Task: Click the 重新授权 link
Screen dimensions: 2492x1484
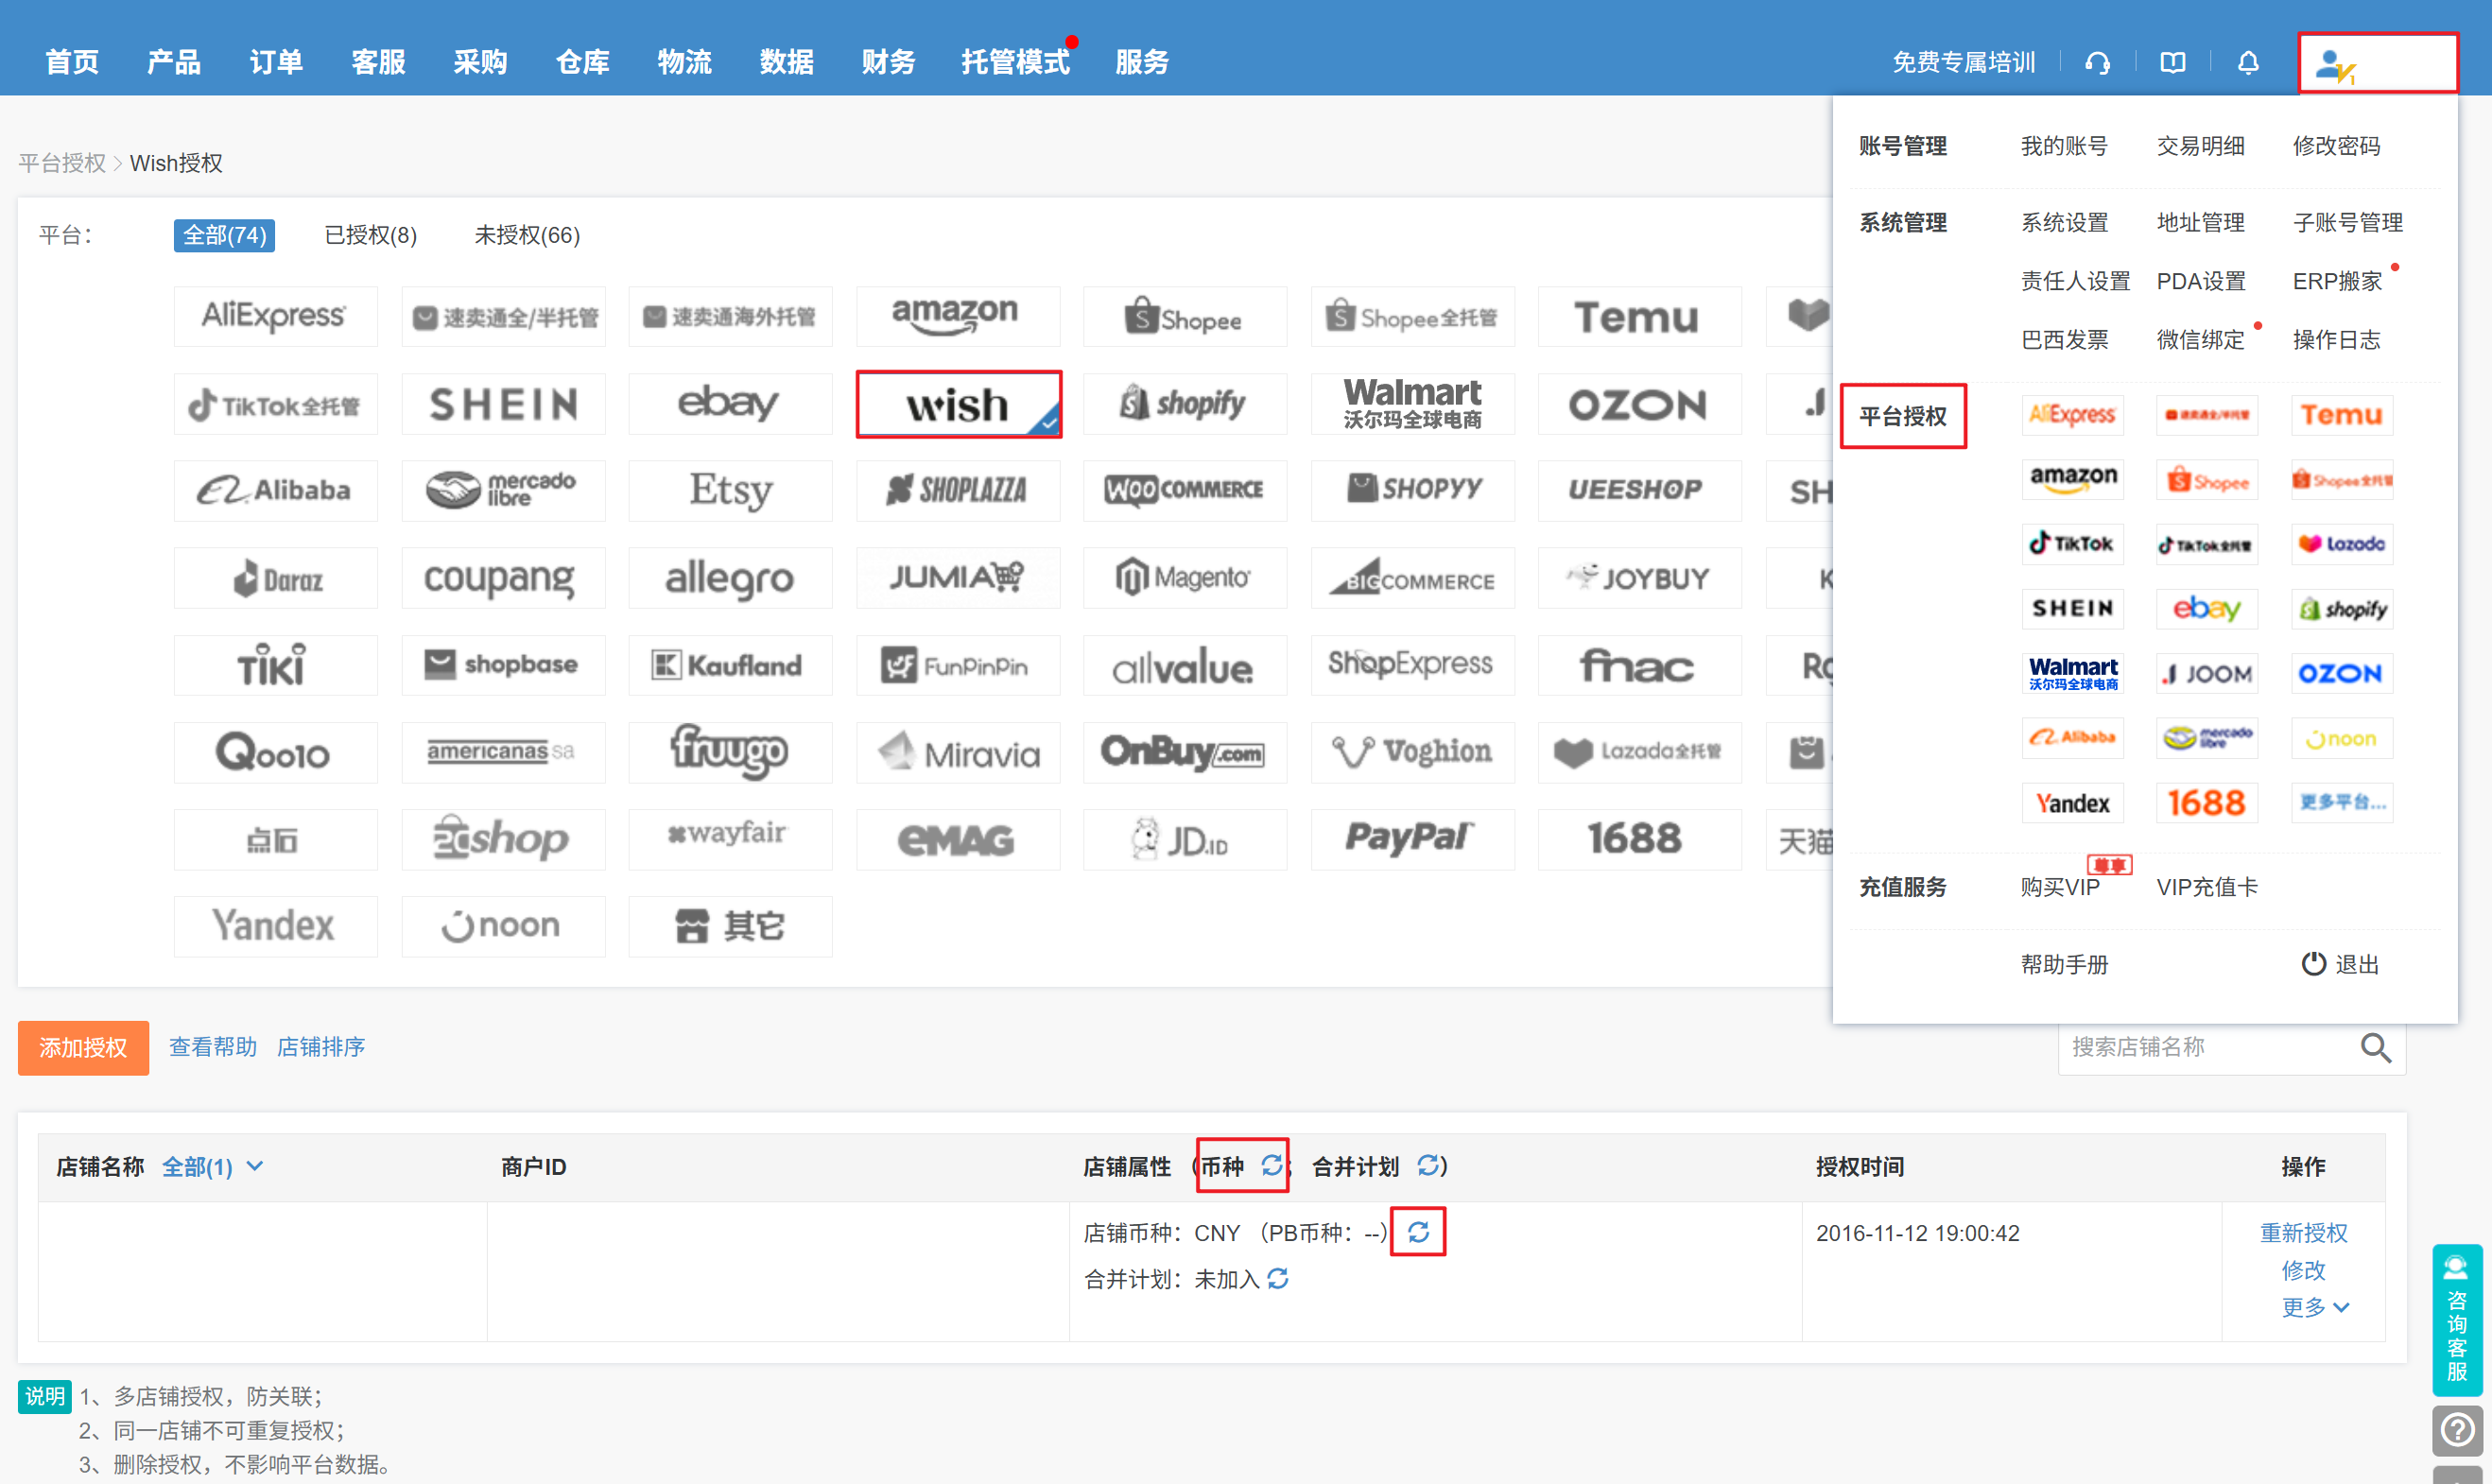Action: pyautogui.click(x=2303, y=1232)
